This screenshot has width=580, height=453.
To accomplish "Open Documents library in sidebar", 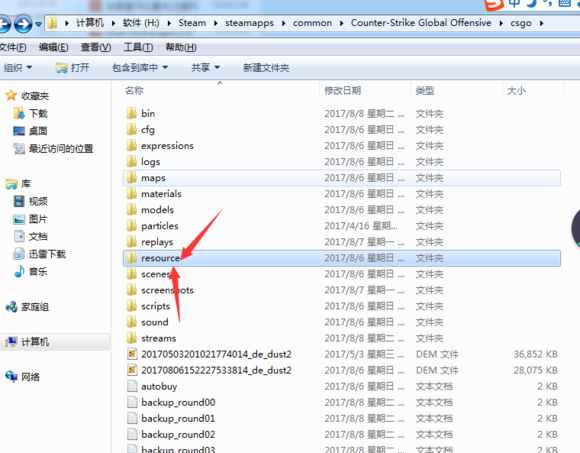I will [x=31, y=236].
